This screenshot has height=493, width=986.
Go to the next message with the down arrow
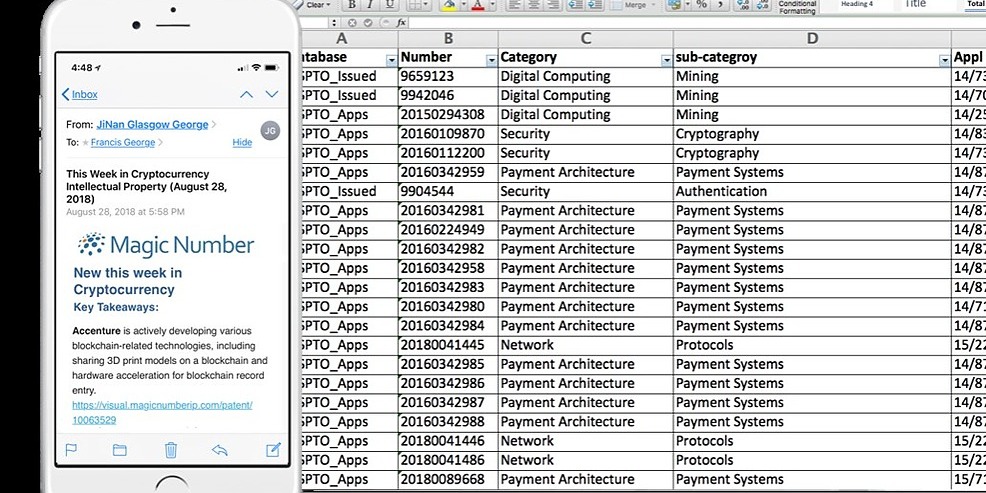click(x=272, y=94)
